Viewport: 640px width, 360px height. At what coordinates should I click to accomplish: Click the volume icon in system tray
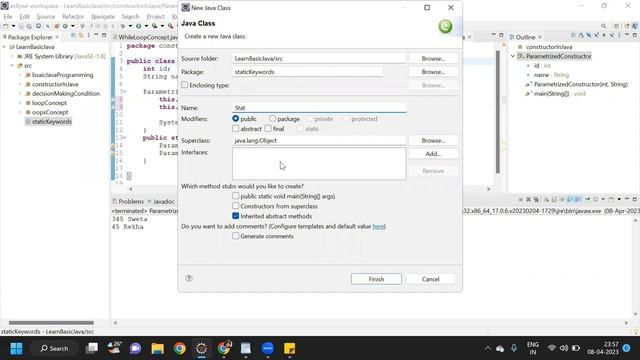pos(564,348)
